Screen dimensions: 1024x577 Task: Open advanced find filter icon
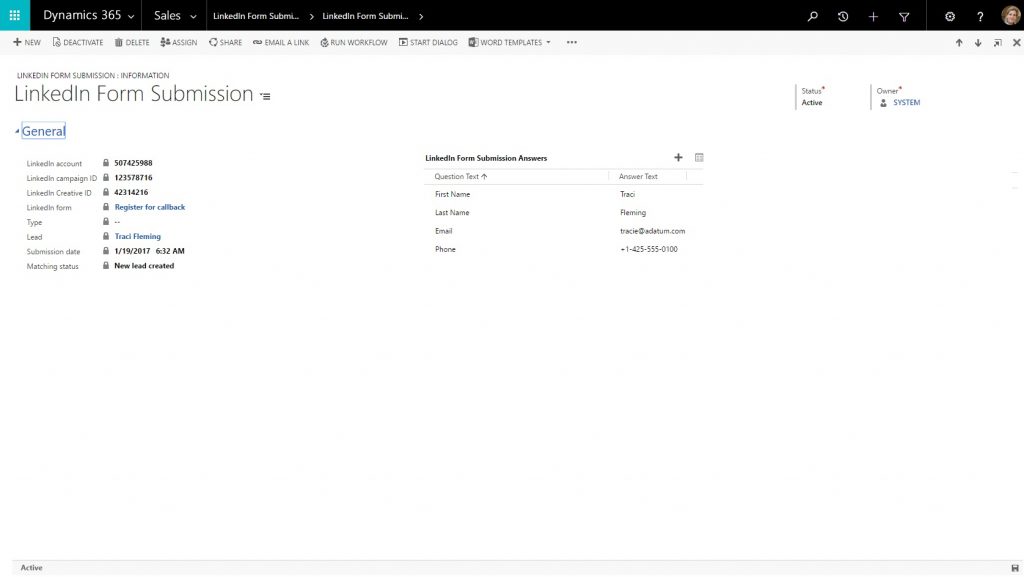[904, 16]
